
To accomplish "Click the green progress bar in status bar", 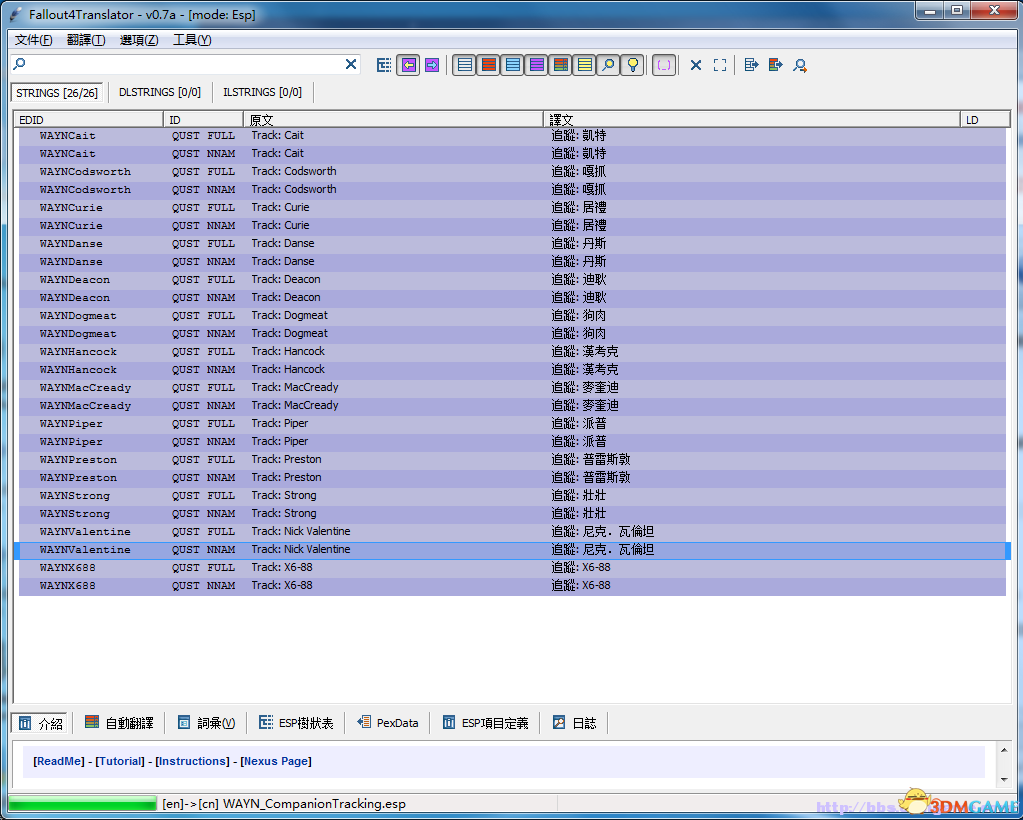I will point(83,803).
